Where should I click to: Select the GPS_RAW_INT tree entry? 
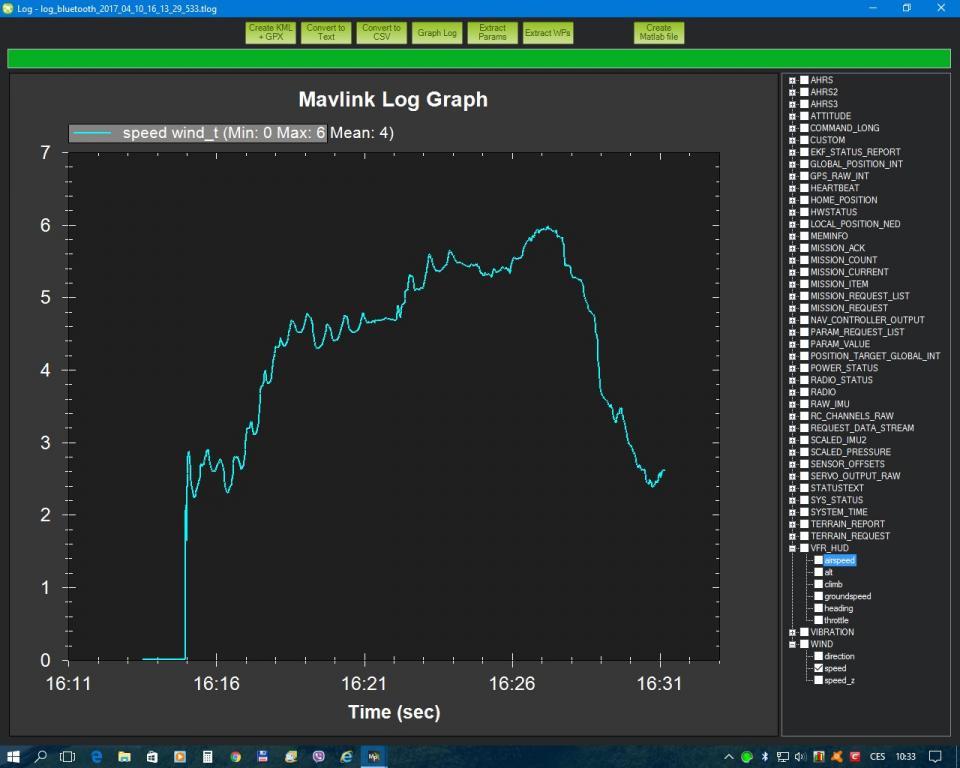pyautogui.click(x=839, y=176)
